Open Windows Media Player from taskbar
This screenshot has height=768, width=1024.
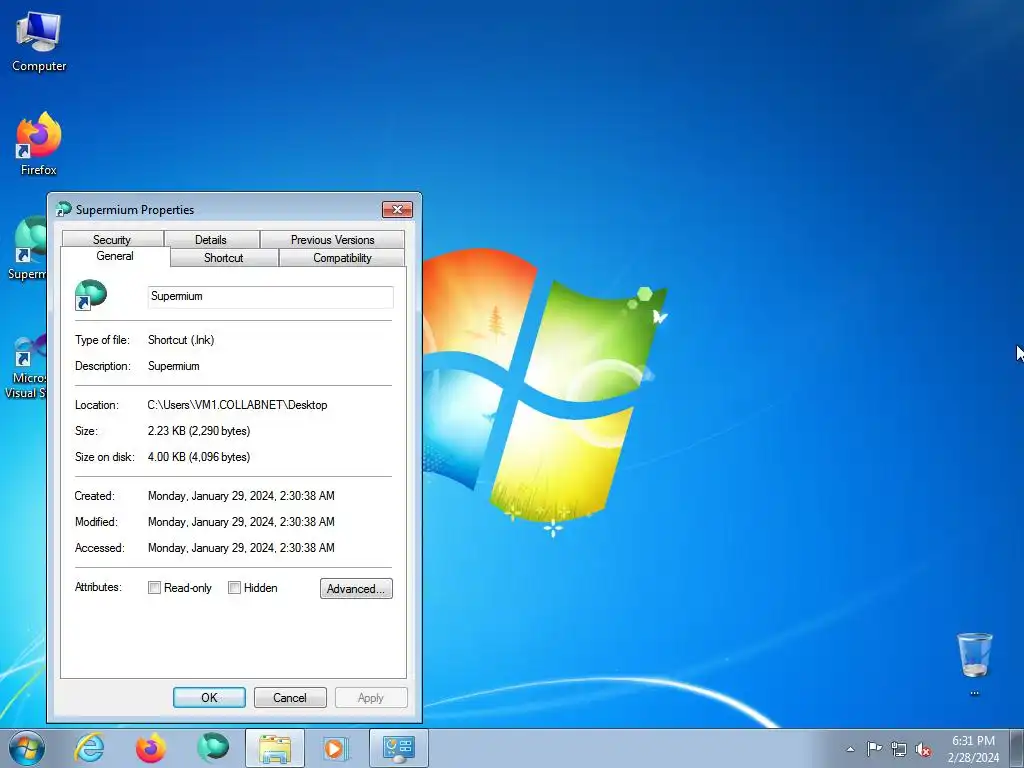tap(336, 748)
